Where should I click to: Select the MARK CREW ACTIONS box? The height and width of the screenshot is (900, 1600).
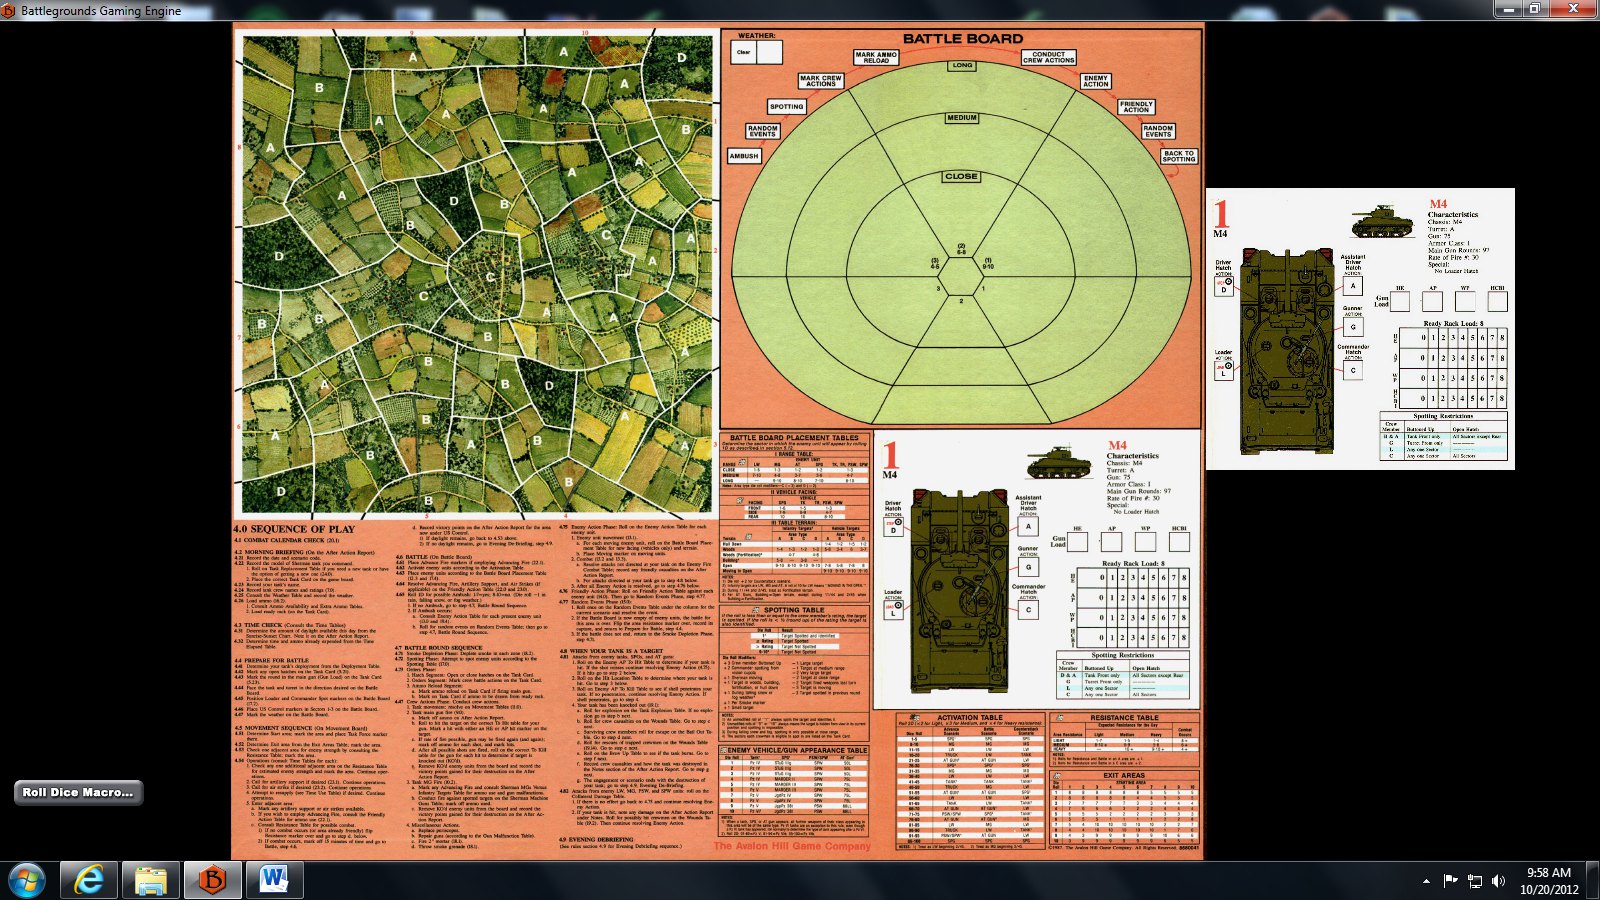[x=821, y=81]
